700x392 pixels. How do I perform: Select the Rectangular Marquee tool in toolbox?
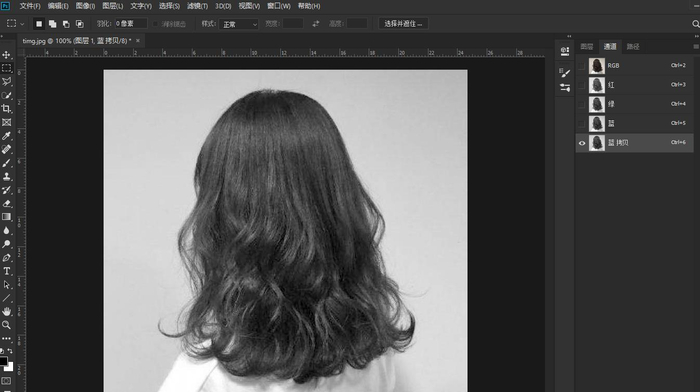click(6, 68)
